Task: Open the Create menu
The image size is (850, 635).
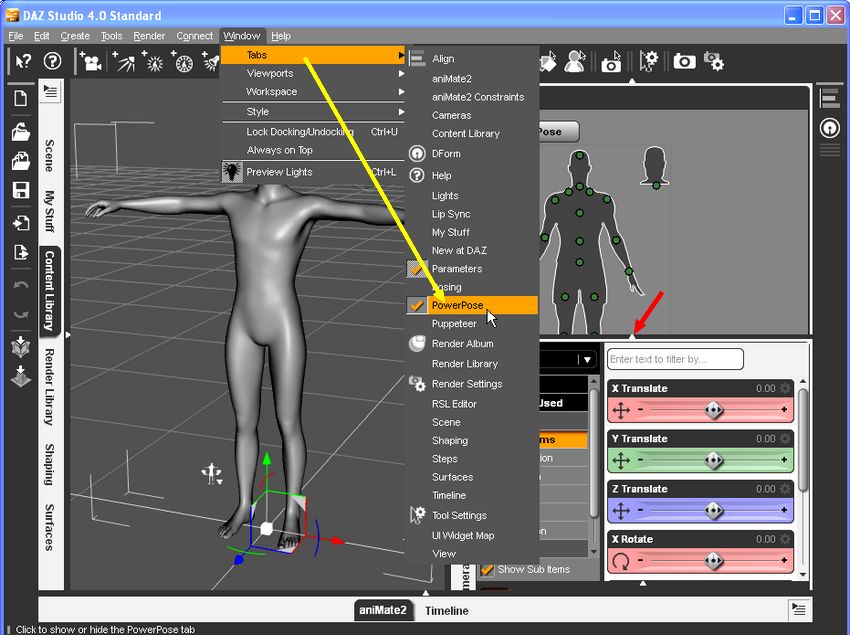Action: pyautogui.click(x=75, y=36)
